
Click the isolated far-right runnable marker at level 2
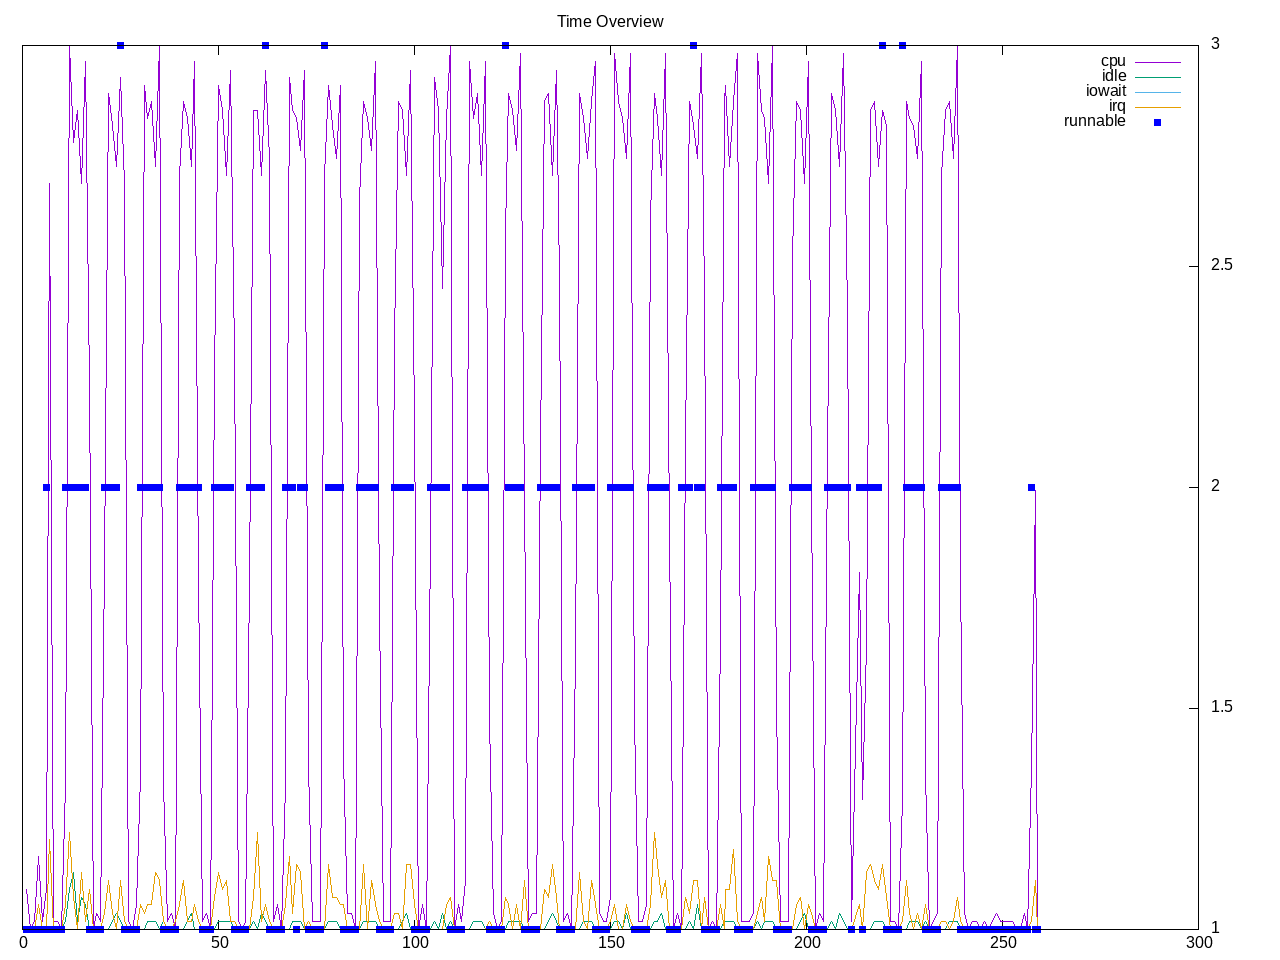pos(1031,487)
